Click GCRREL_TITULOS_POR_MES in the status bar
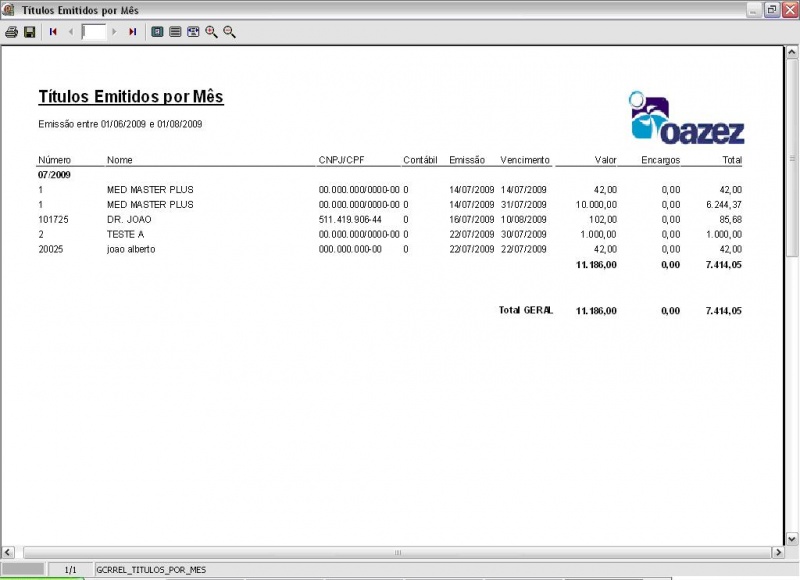The image size is (800, 580). click(151, 570)
